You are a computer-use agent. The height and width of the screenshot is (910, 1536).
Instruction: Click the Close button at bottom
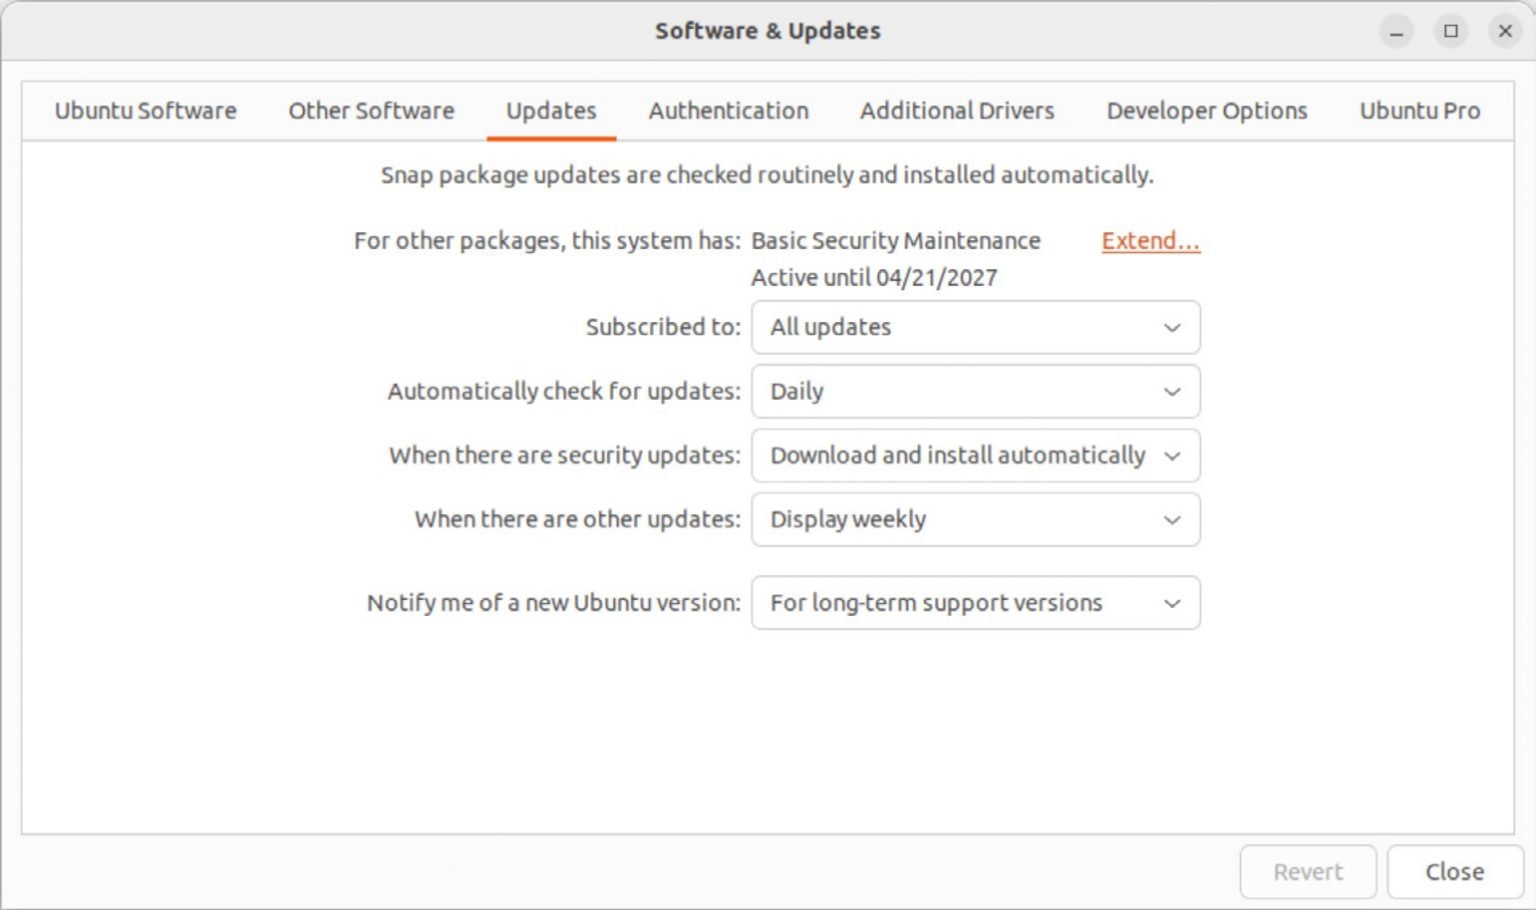coord(1454,872)
